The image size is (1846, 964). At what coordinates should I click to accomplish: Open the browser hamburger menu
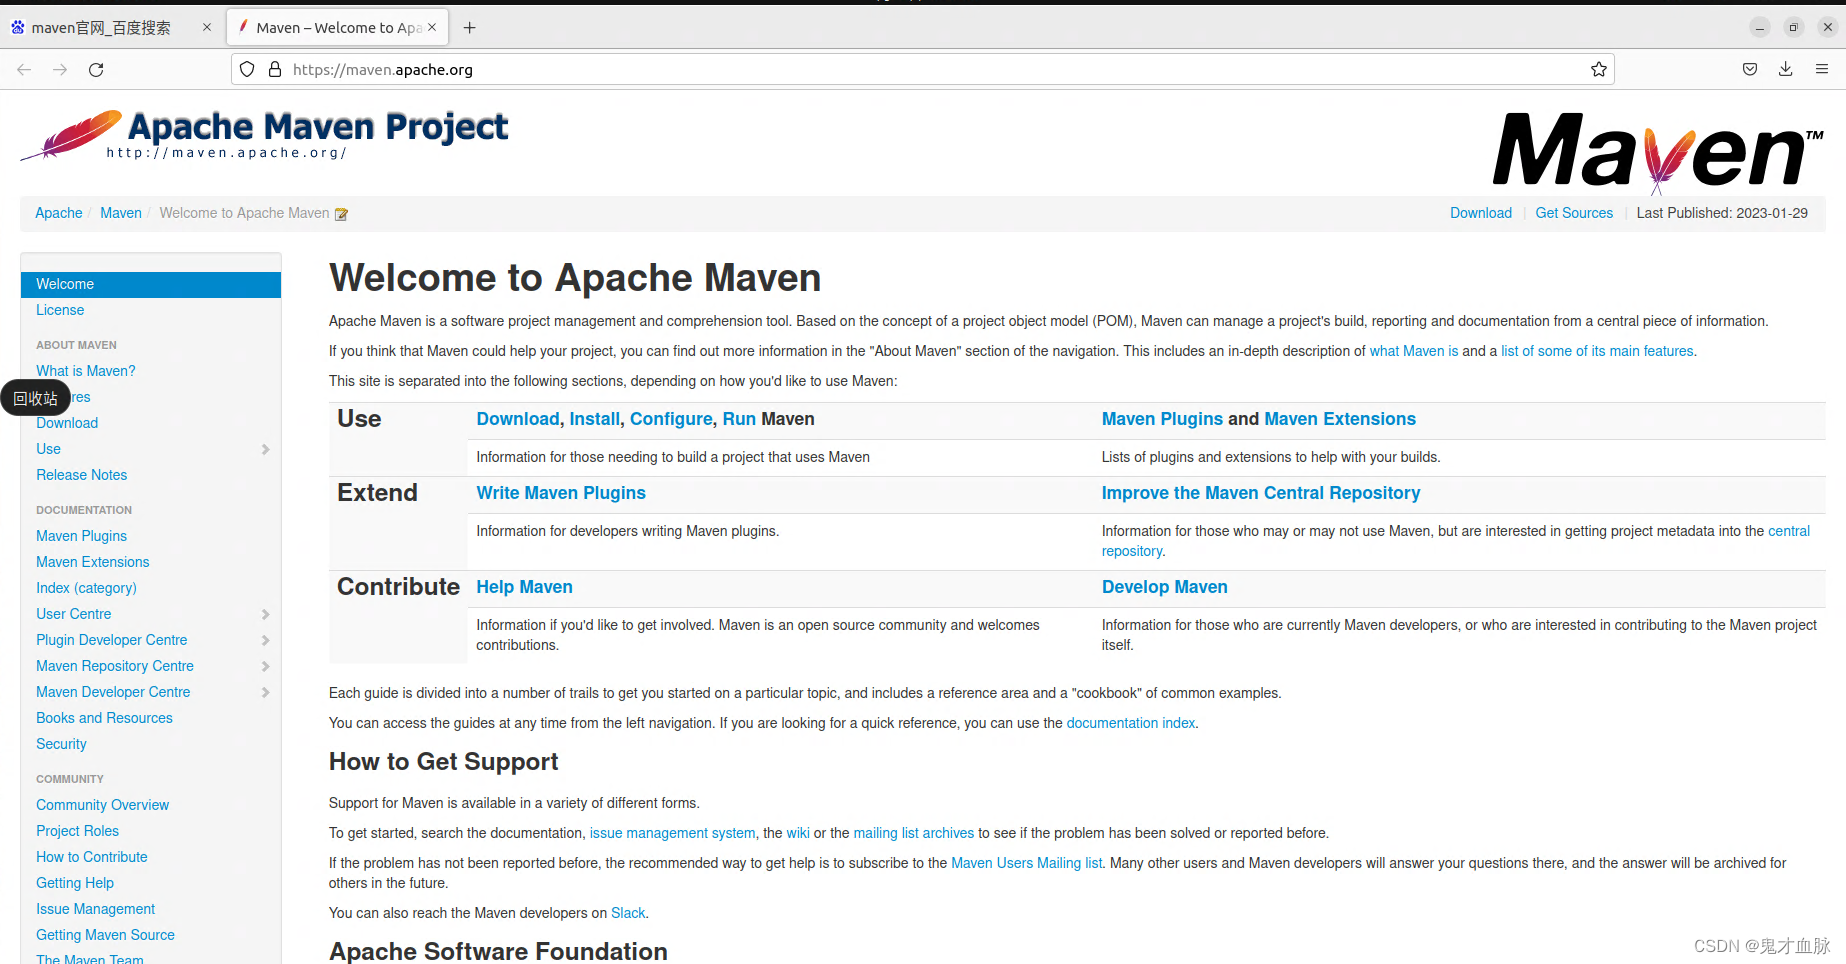pyautogui.click(x=1822, y=69)
